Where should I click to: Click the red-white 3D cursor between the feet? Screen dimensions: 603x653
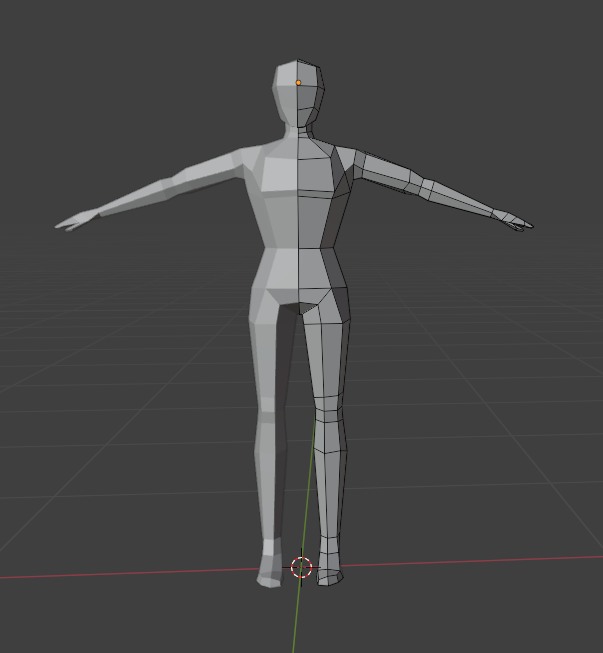(x=302, y=567)
